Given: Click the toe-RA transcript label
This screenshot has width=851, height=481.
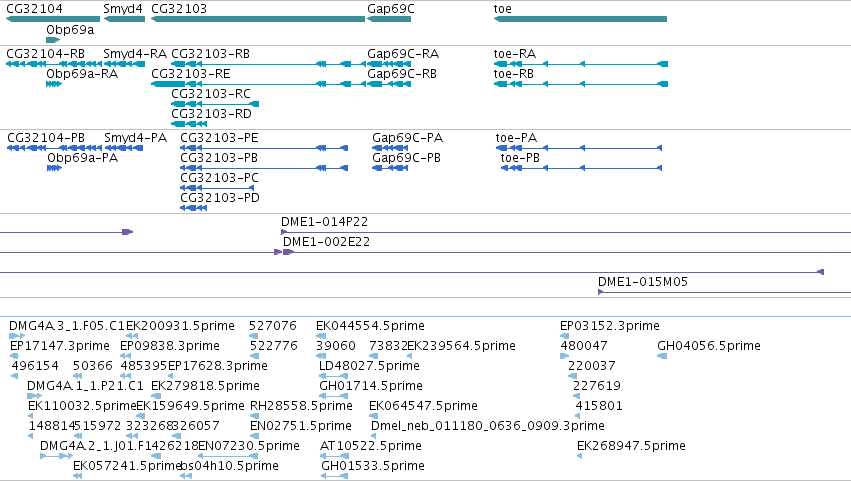Looking at the screenshot, I should pos(515,54).
